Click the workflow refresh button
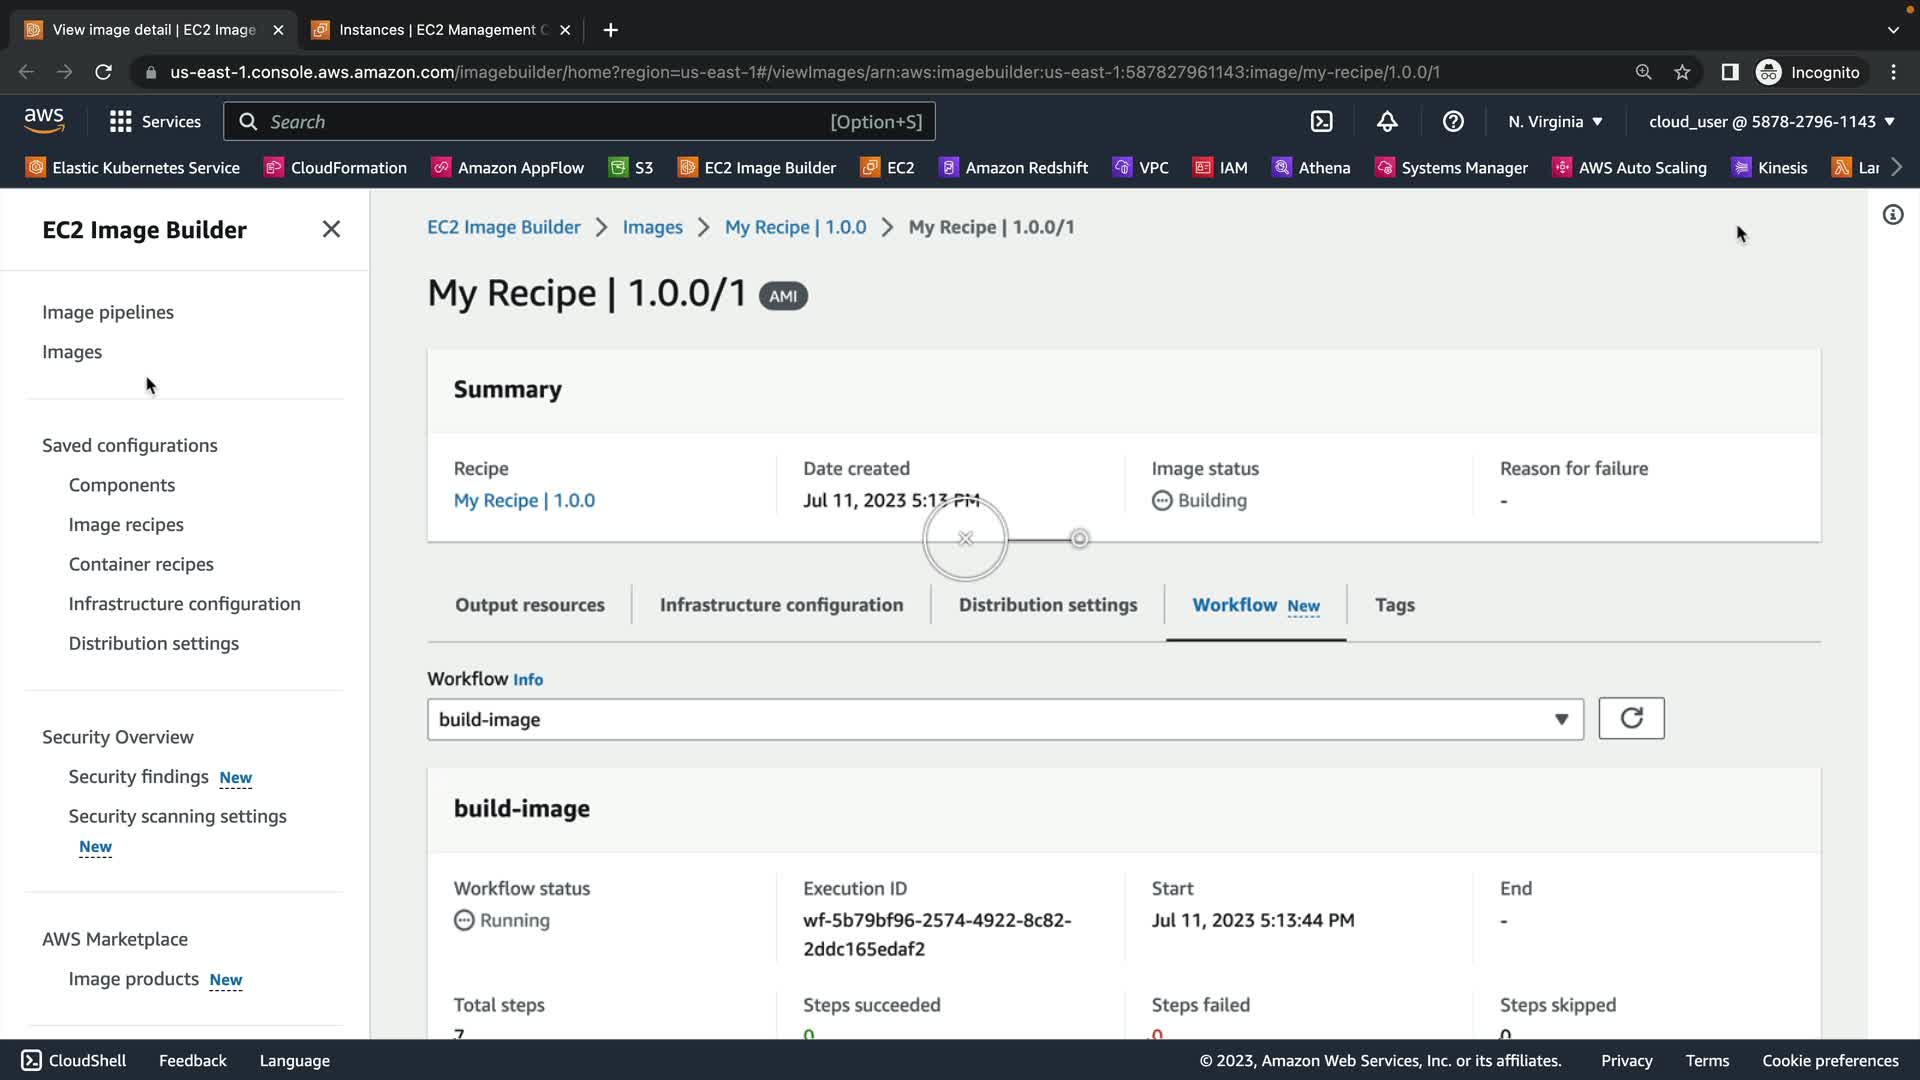This screenshot has width=1920, height=1080. (1631, 718)
